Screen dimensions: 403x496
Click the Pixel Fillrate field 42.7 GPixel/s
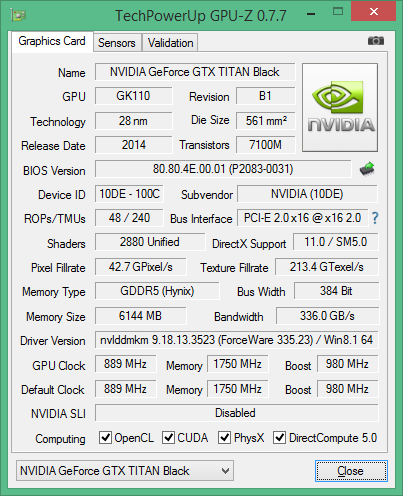click(141, 267)
